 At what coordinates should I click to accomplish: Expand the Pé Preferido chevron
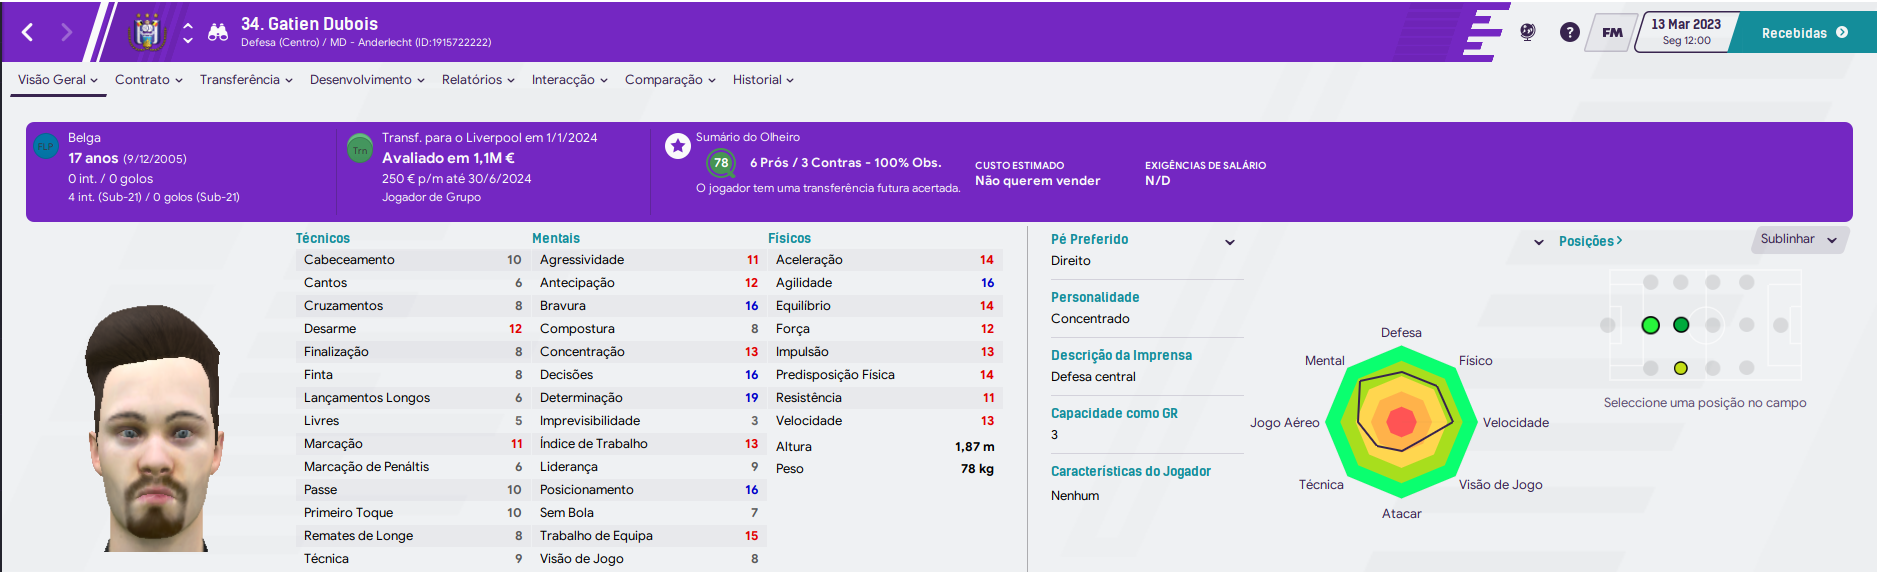(1230, 242)
